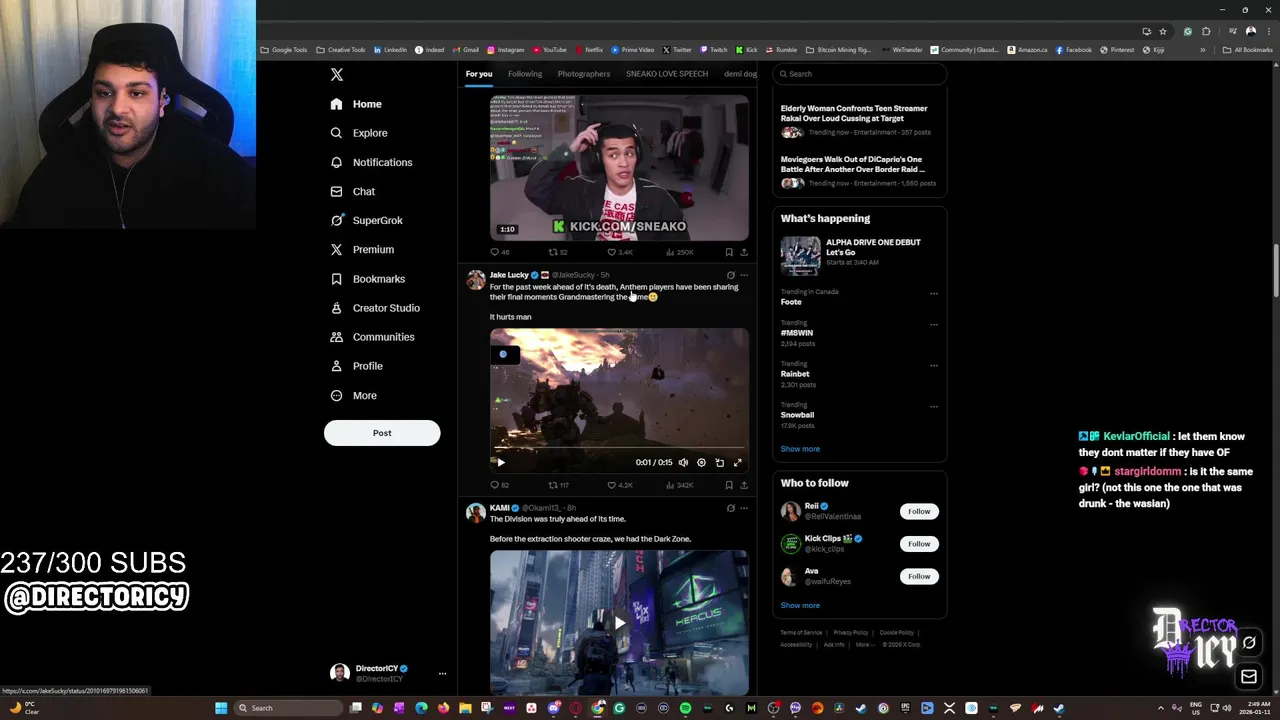1280x720 pixels.
Task: Bookmark the SNEAKO video post
Action: tap(729, 252)
